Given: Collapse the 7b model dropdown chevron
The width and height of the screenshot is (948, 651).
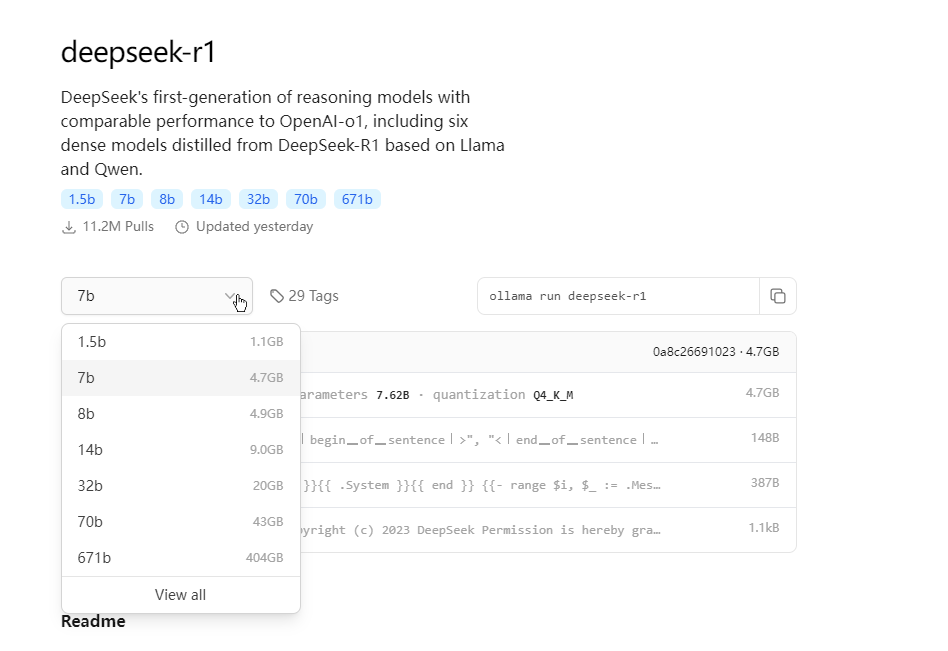Looking at the screenshot, I should pos(230,296).
